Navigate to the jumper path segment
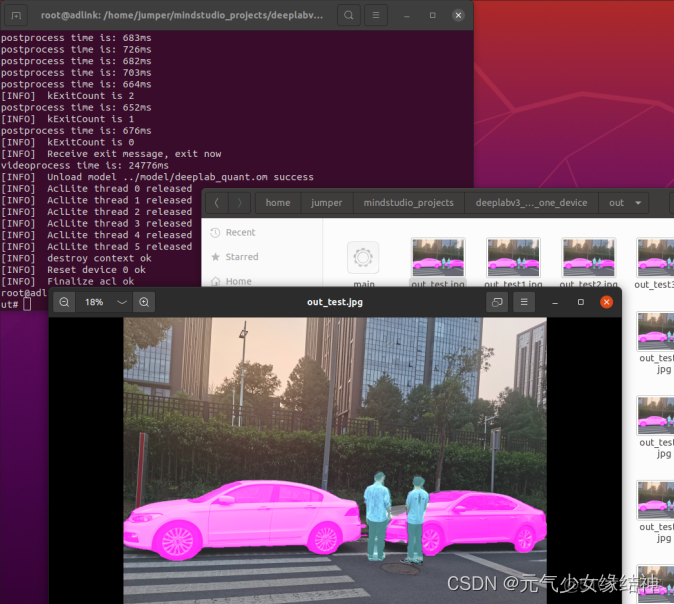Screen dimensions: 674x604 [327, 203]
